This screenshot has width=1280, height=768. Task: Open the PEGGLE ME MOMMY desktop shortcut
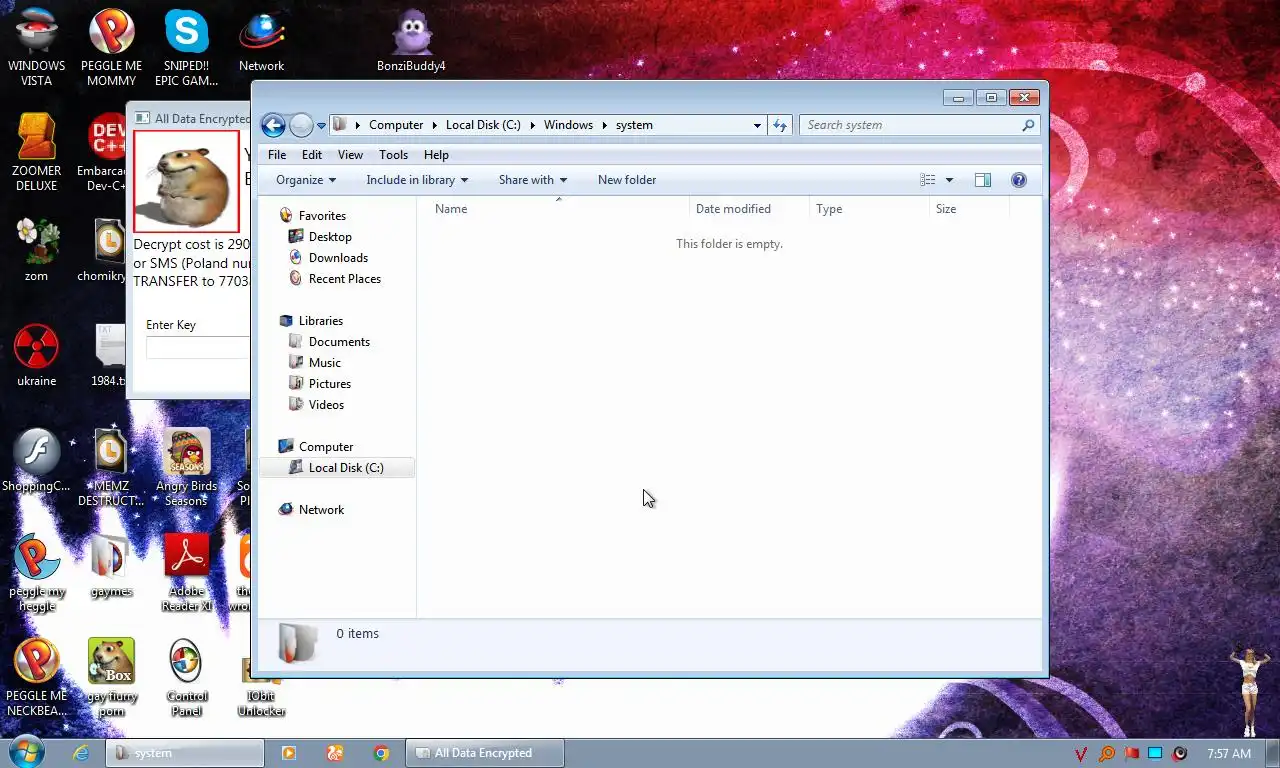[112, 47]
